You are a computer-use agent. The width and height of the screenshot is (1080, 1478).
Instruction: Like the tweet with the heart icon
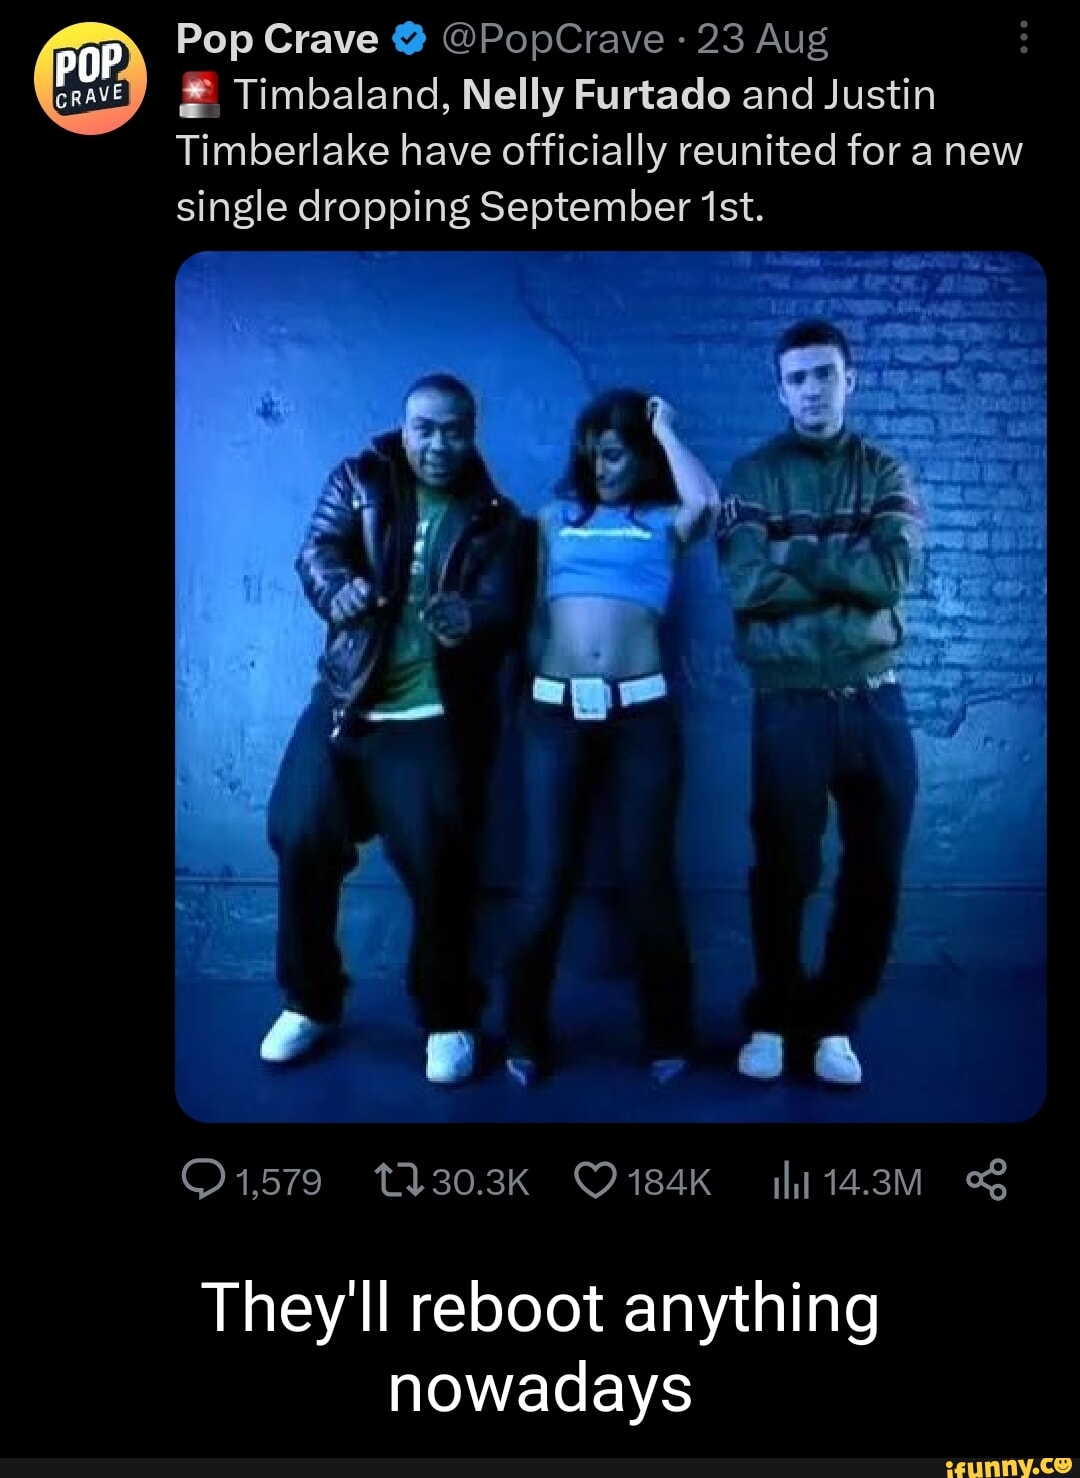595,1181
